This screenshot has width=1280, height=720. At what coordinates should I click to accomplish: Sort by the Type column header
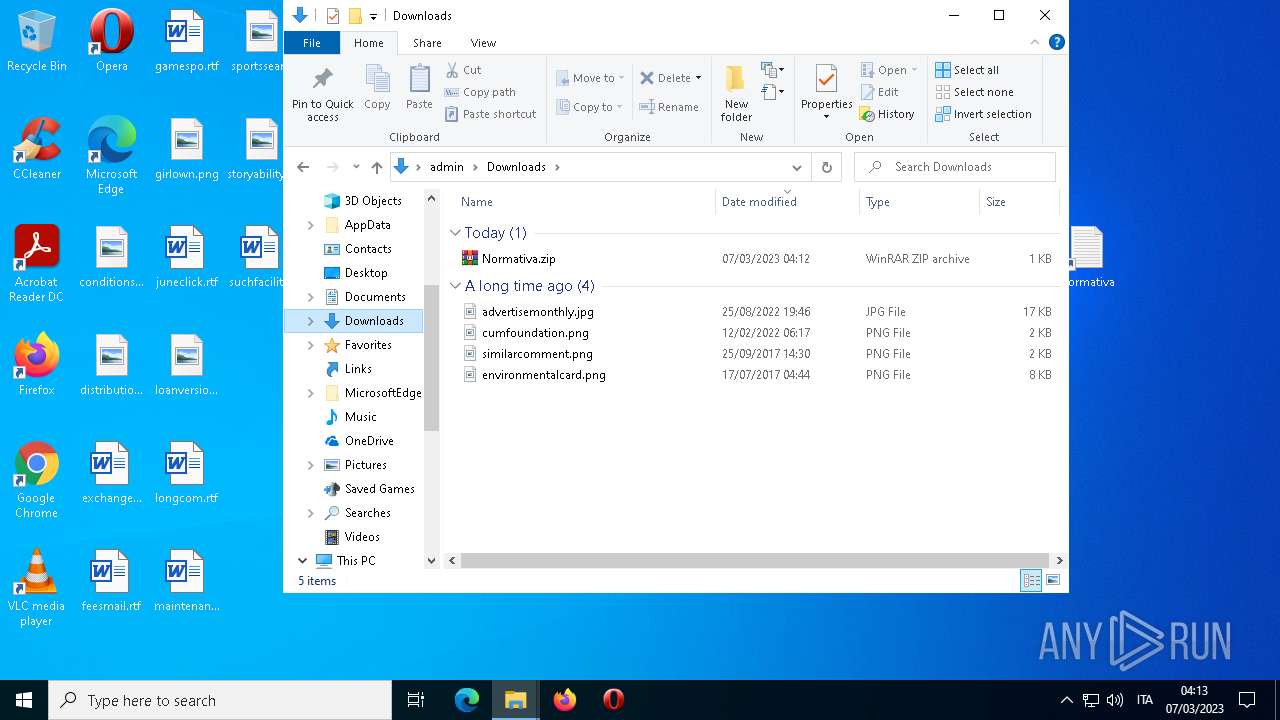(919, 202)
